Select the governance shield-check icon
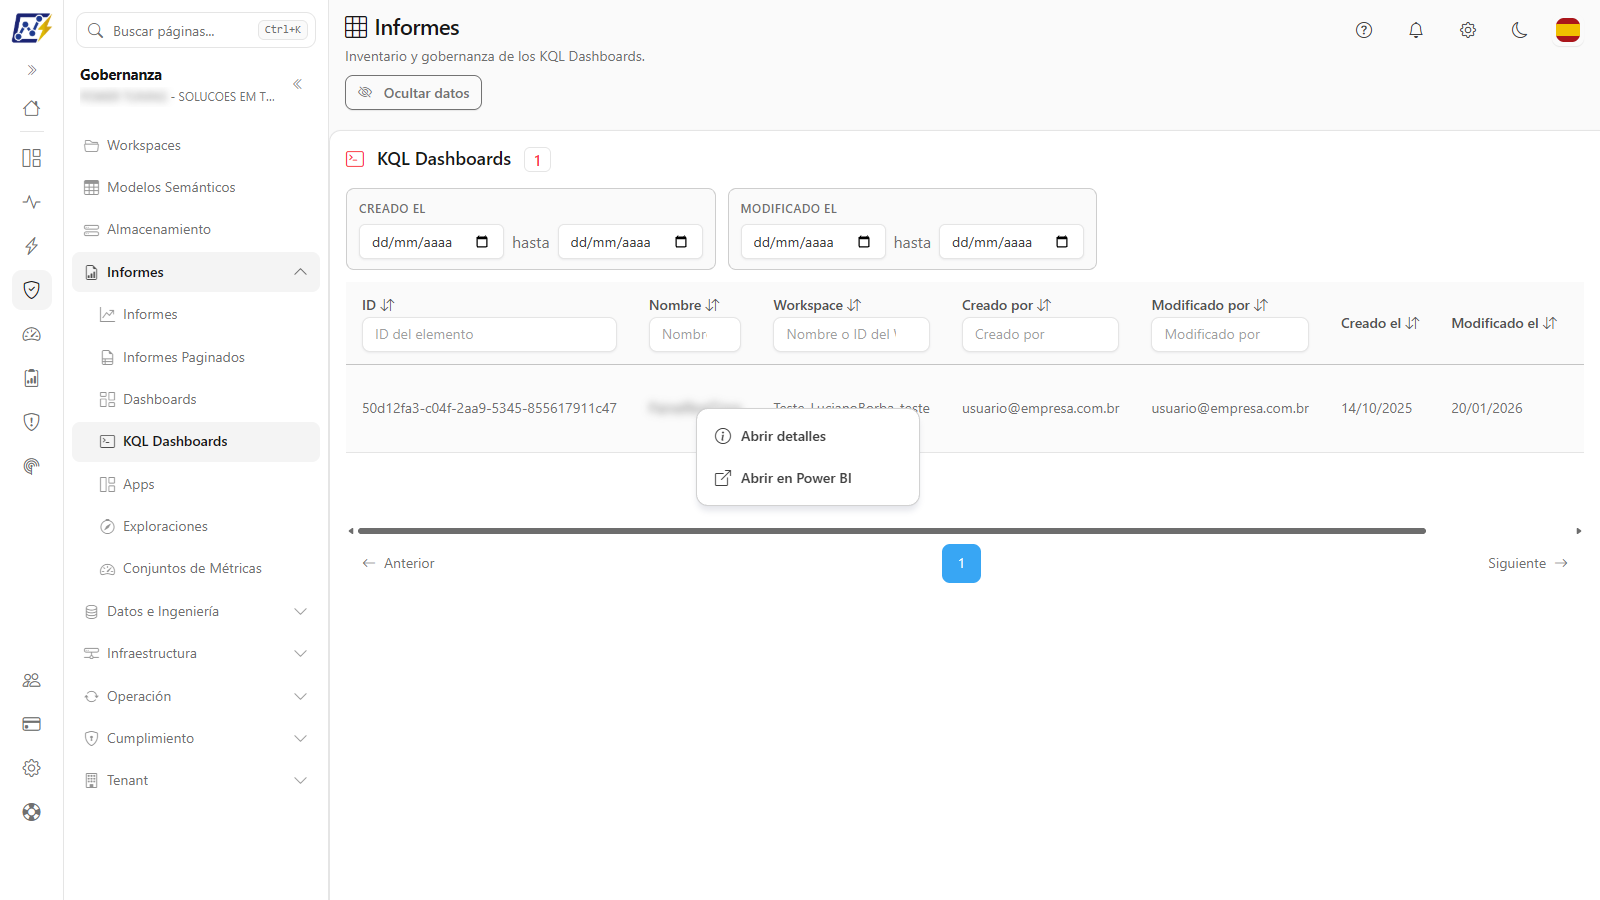The height and width of the screenshot is (900, 1600). (x=32, y=290)
